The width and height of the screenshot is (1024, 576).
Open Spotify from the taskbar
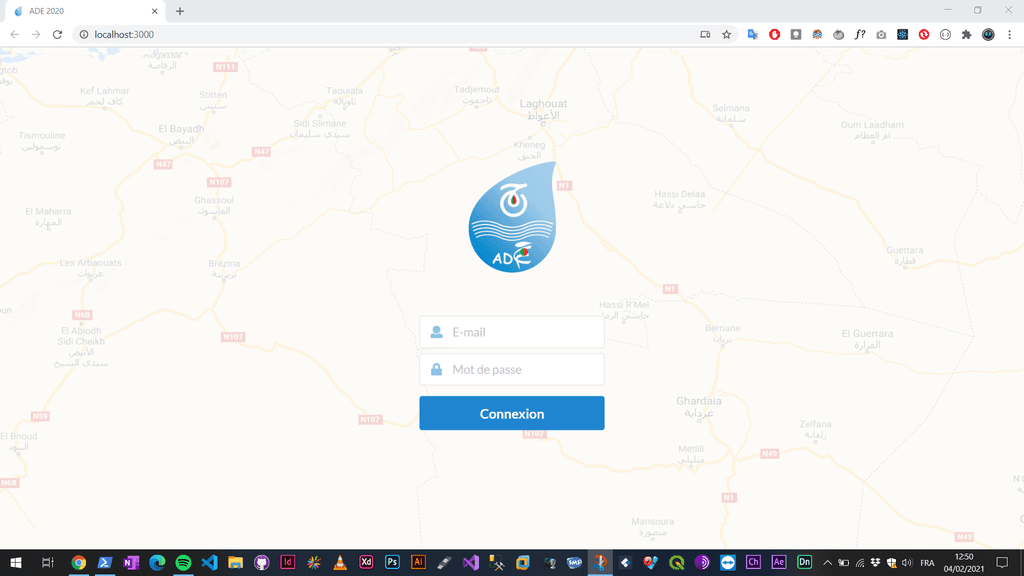click(183, 562)
